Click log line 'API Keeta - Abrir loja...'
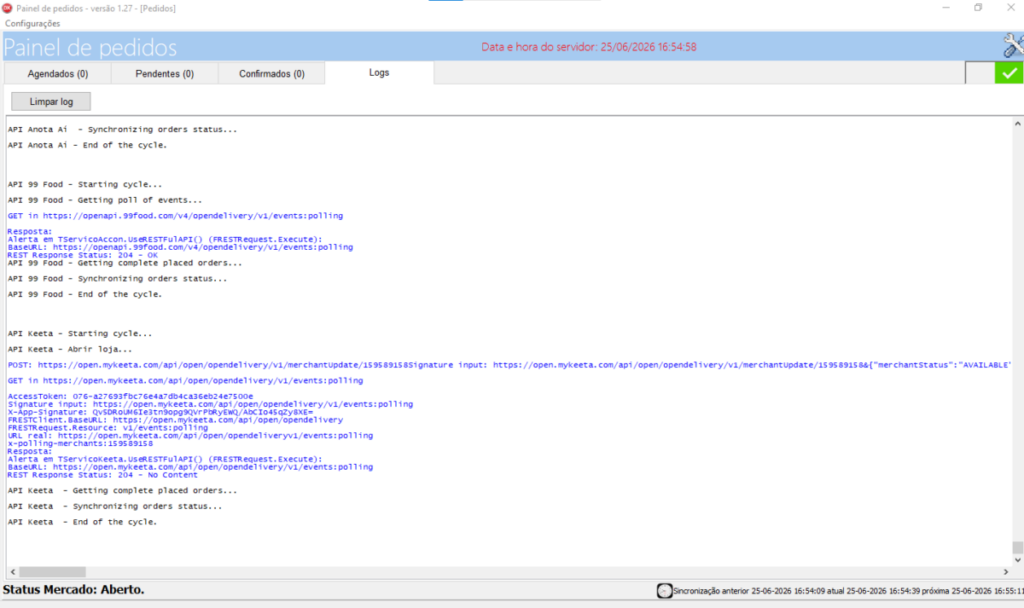Image resolution: width=1024 pixels, height=608 pixels. [x=70, y=349]
